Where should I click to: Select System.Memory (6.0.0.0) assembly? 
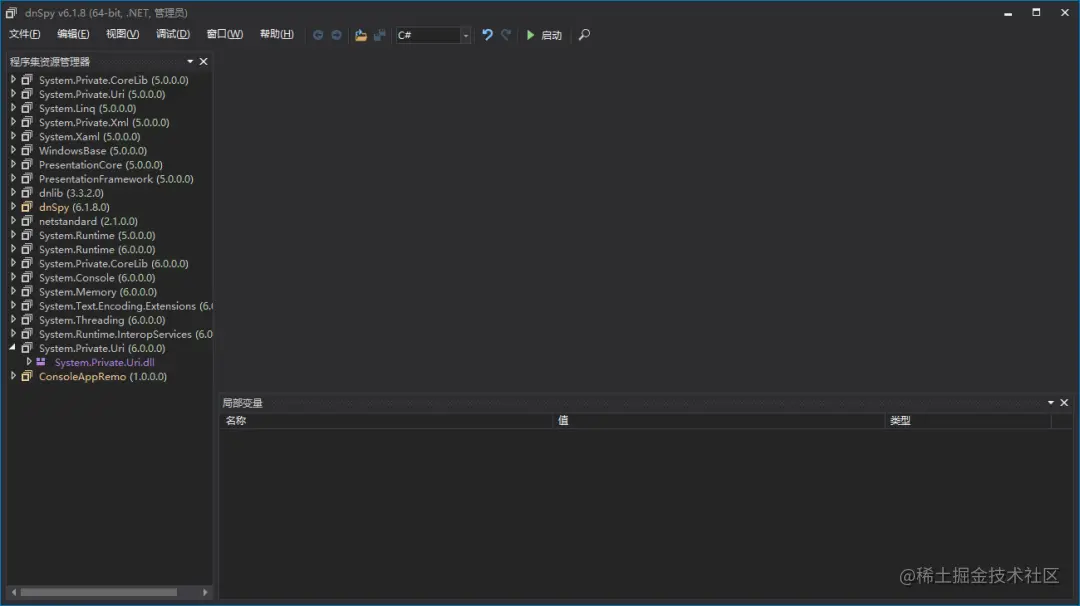pos(98,292)
